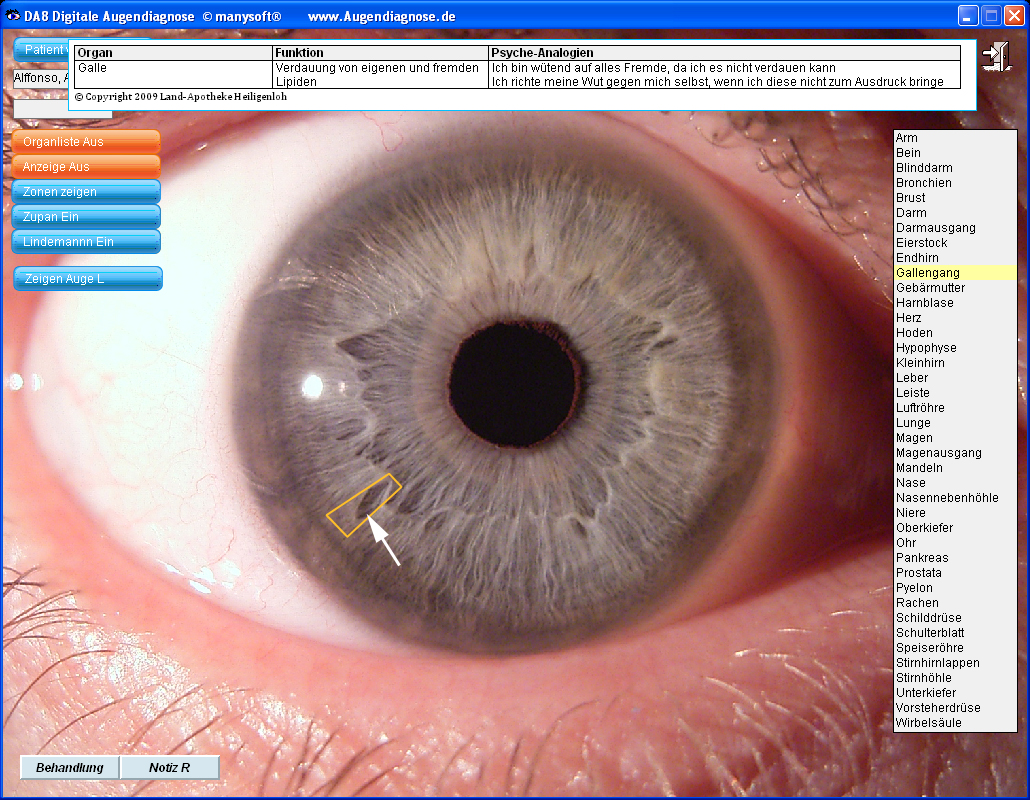Screen dimensions: 1030x800
Task: Click the eye icon in title bar
Action: 12,16
